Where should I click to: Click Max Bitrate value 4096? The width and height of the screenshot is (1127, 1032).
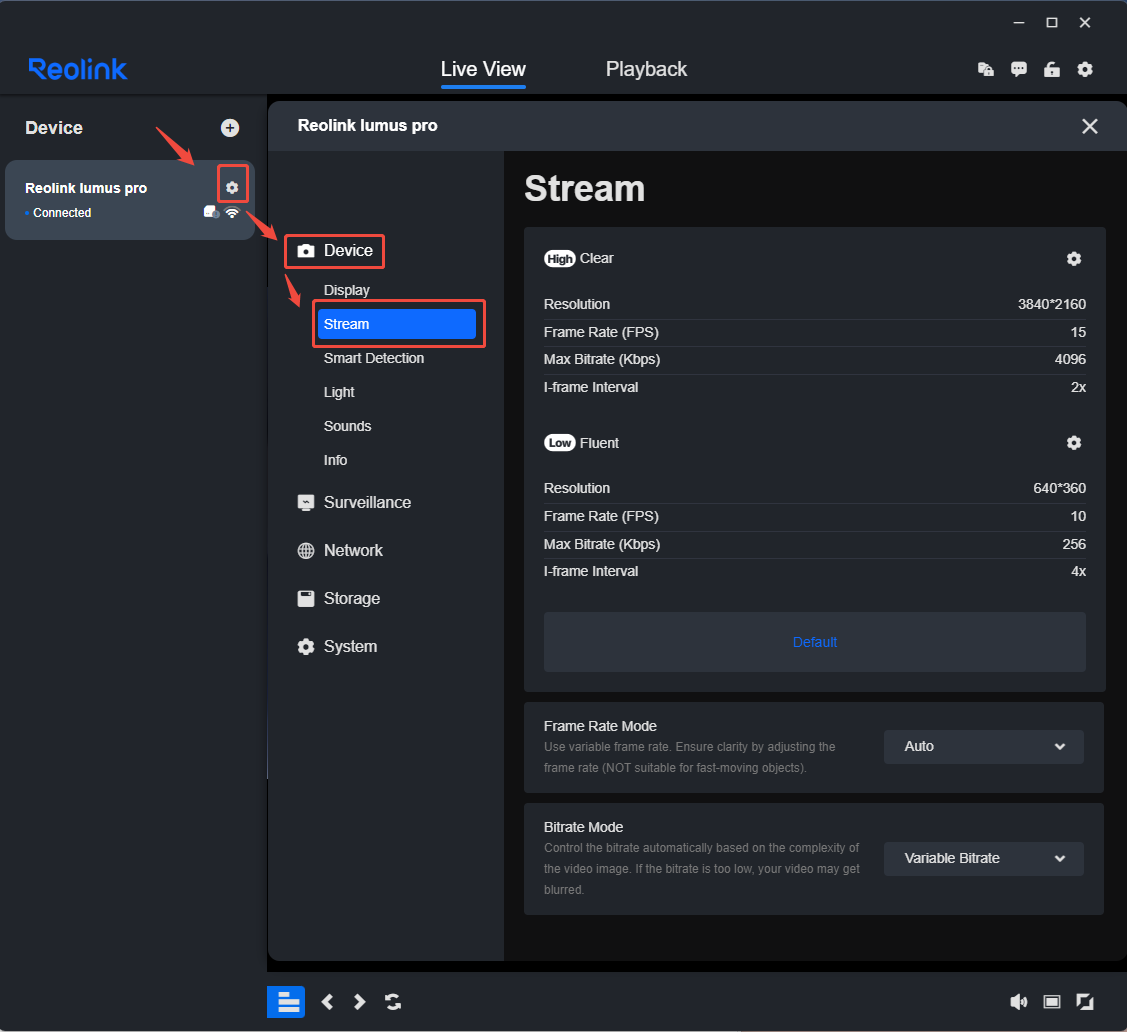click(x=1070, y=359)
